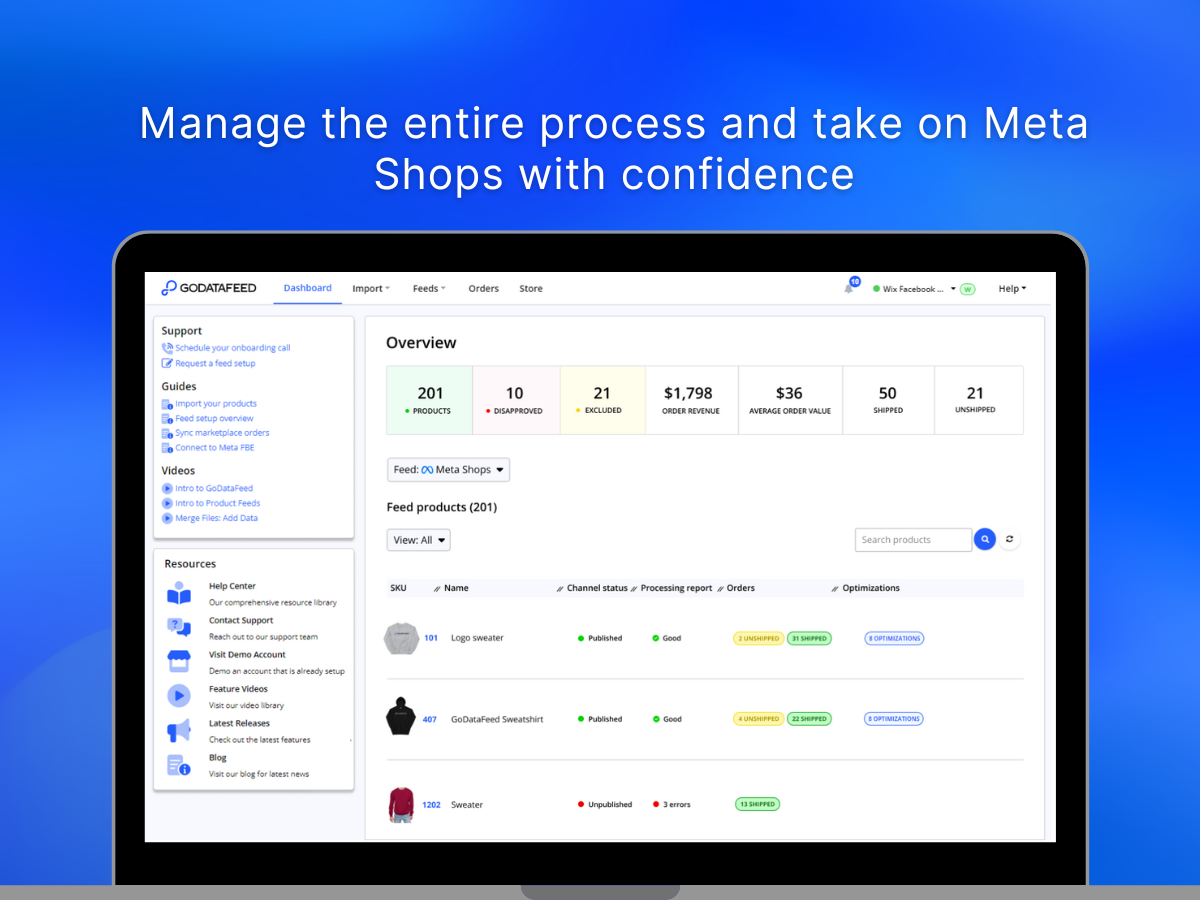Select the 201 Products overview tile
Screen dimensions: 1200x900
(430, 400)
